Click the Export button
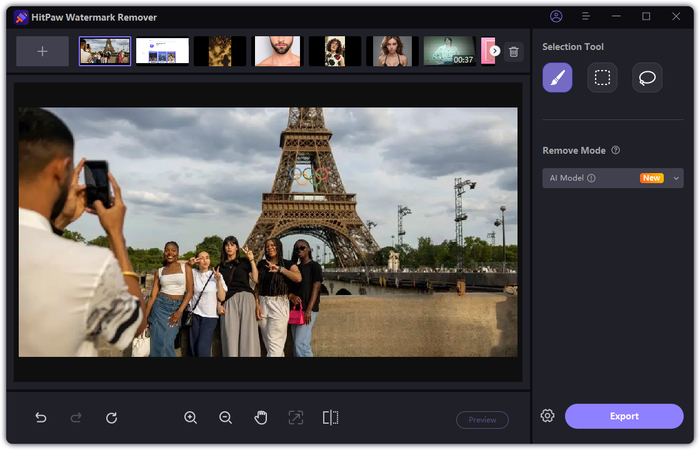Viewport: 700px width, 450px height. (x=624, y=416)
